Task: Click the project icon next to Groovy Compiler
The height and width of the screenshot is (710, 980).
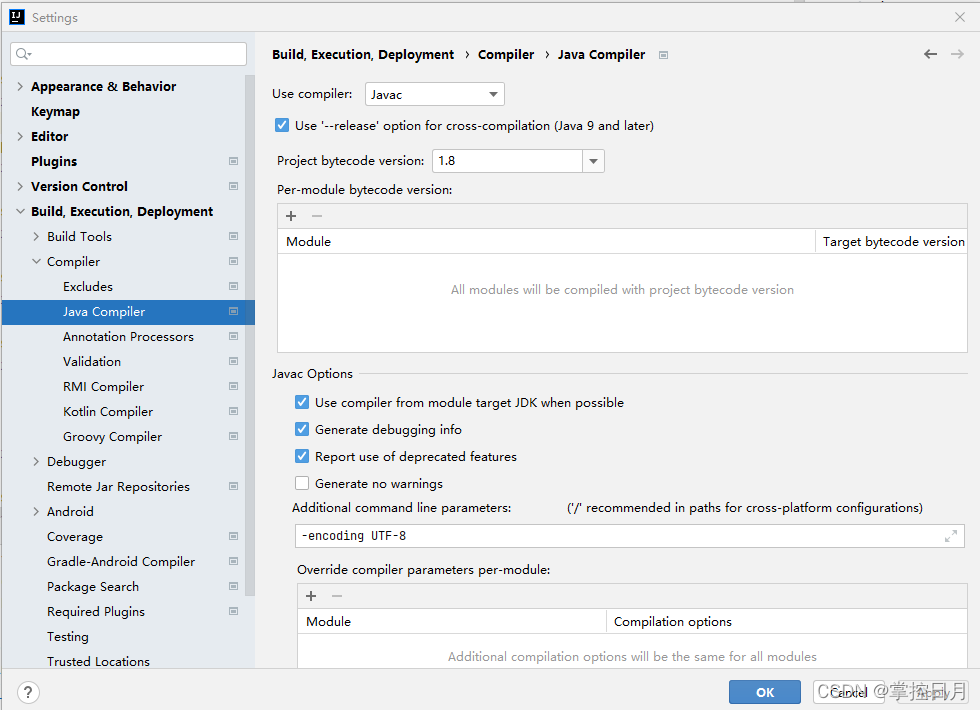Action: (x=233, y=436)
